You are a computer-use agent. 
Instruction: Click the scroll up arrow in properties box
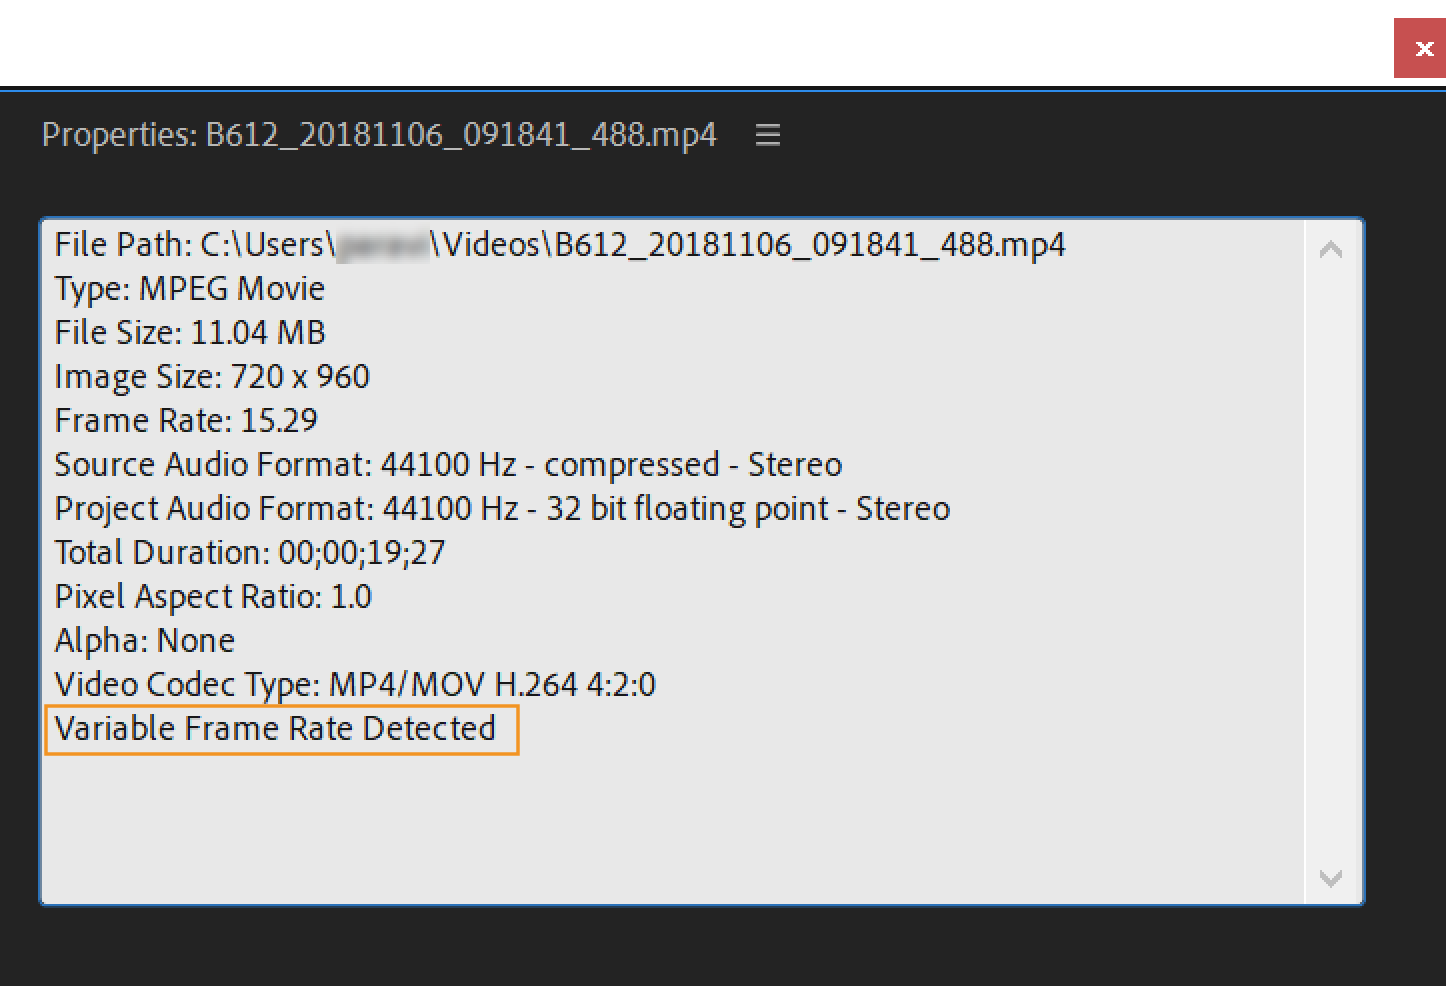[1330, 250]
